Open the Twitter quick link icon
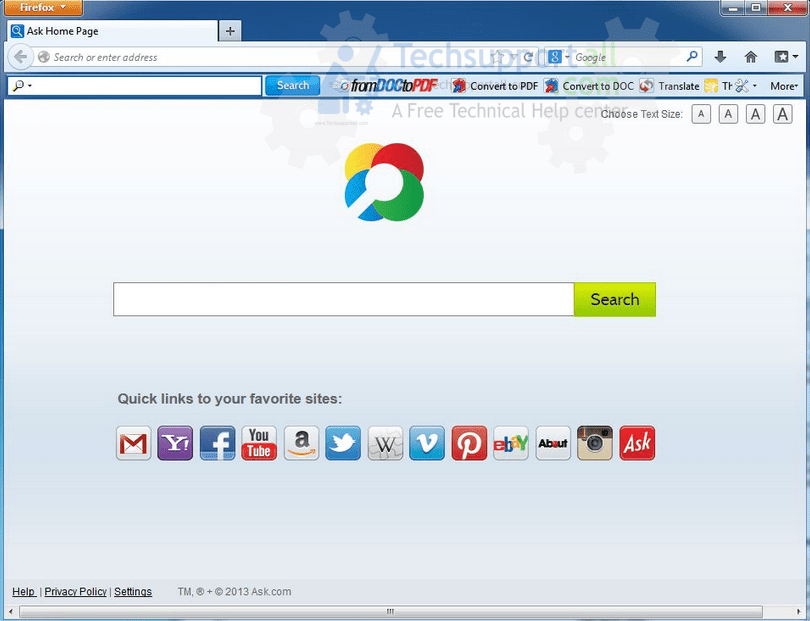The image size is (810, 621). (x=343, y=443)
